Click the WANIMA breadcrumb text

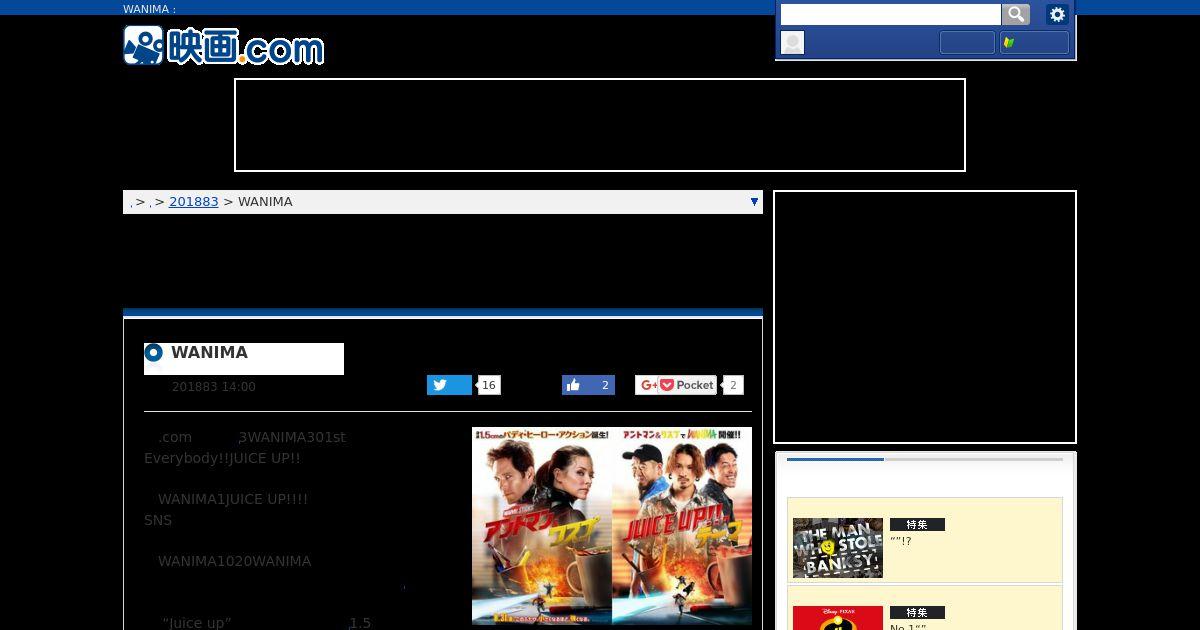click(265, 202)
